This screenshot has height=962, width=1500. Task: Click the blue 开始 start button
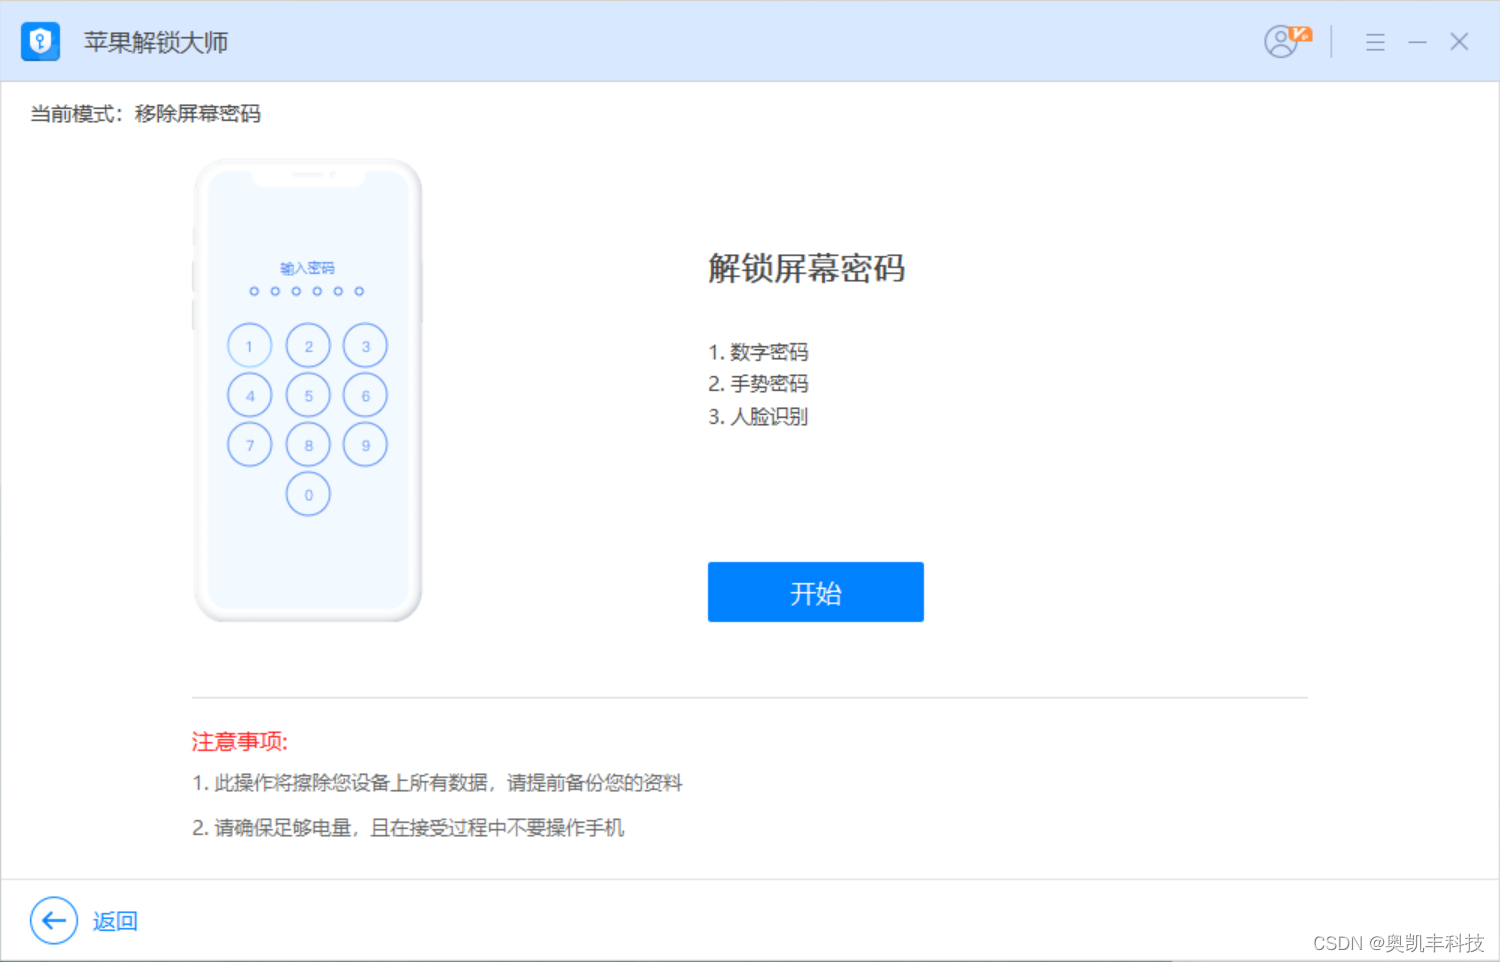coord(815,592)
